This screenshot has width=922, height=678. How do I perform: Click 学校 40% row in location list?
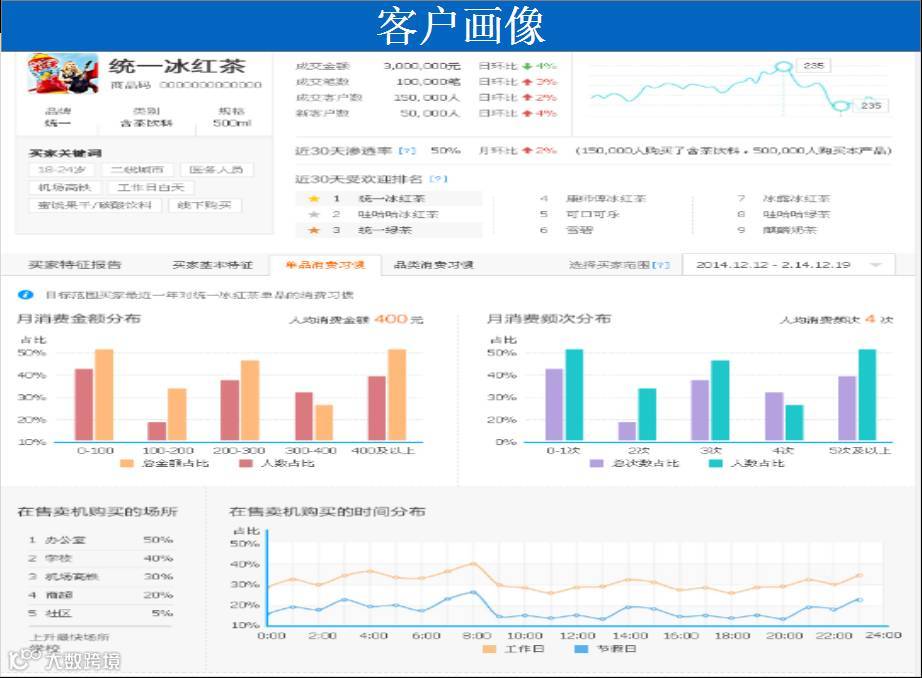[x=101, y=558]
